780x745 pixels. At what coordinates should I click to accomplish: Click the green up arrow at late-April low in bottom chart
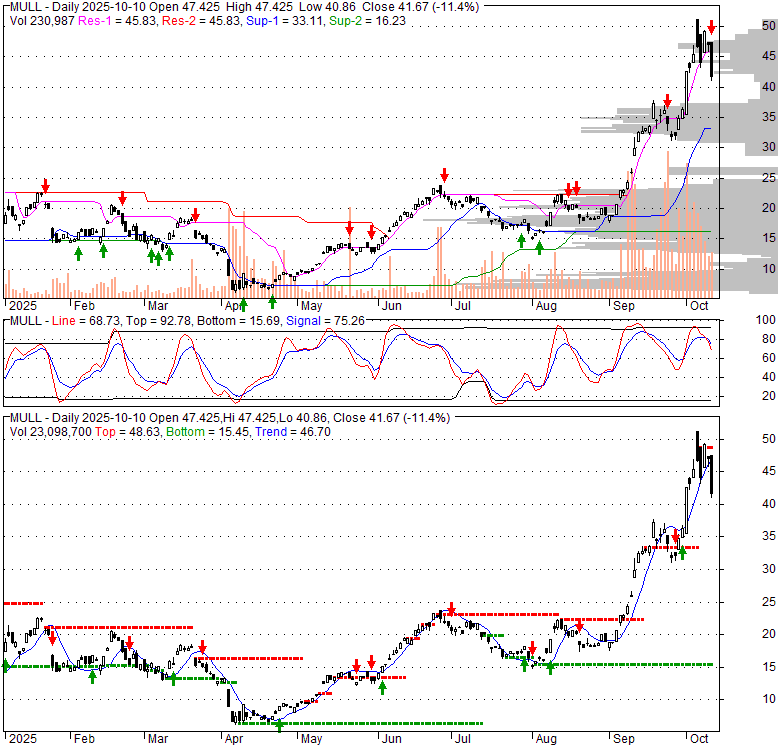coord(279,725)
